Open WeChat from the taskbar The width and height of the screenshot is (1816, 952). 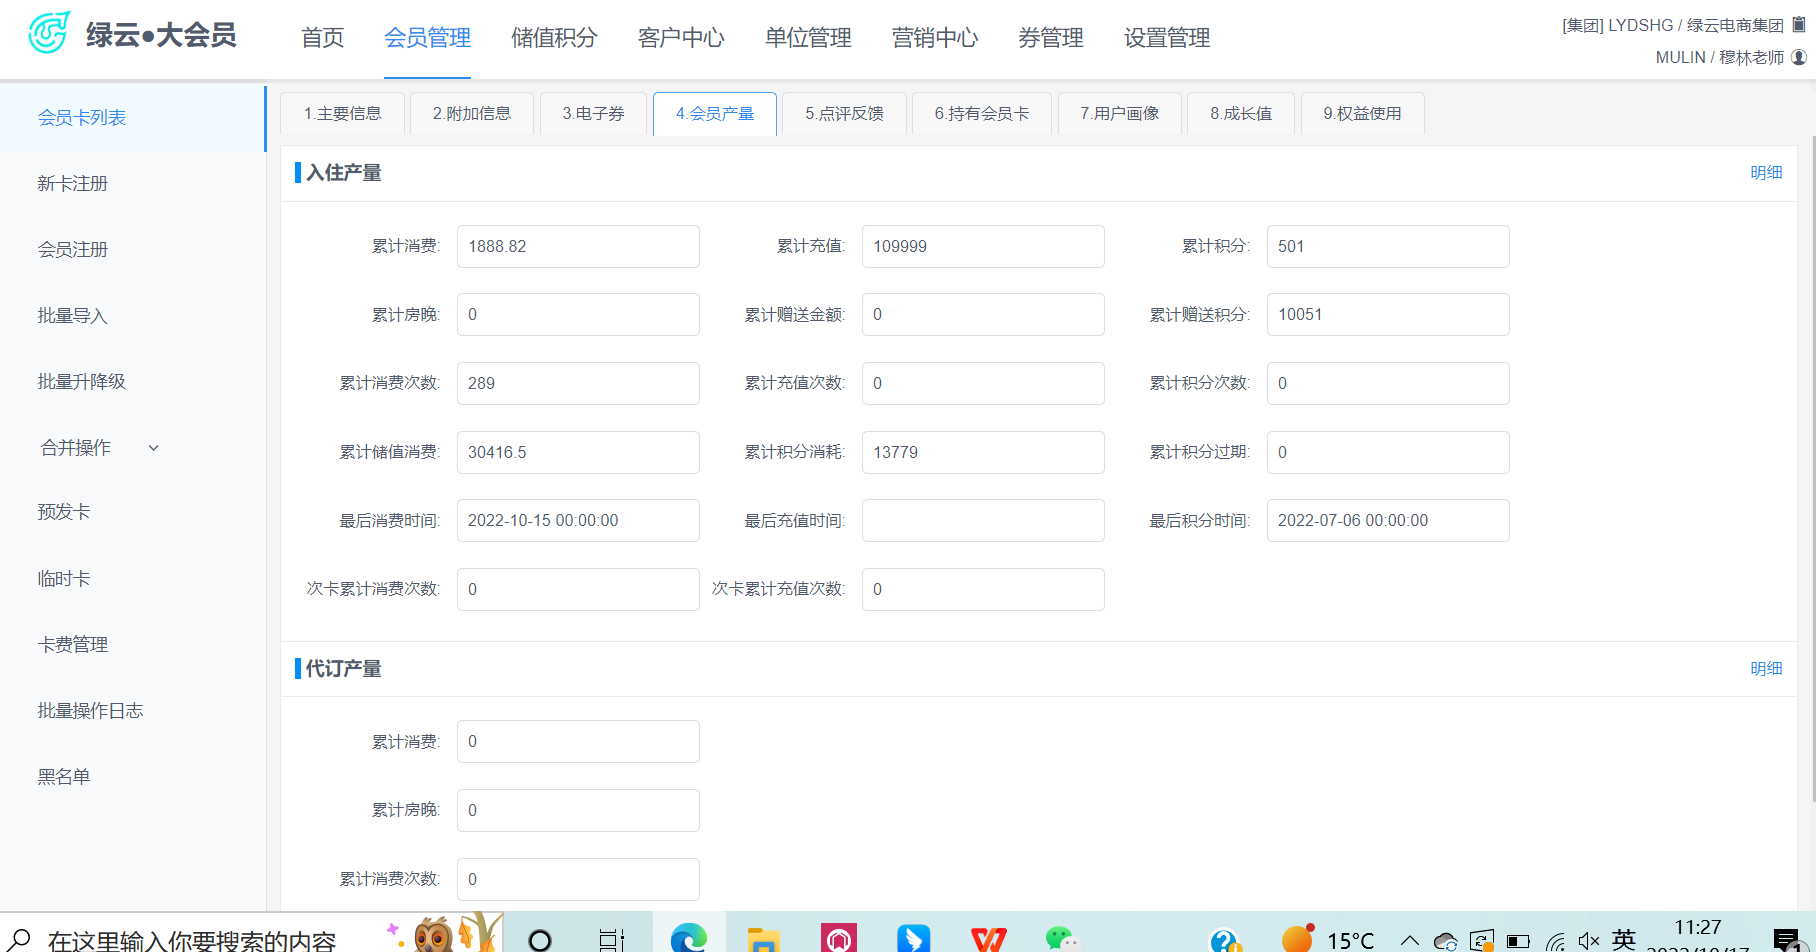pos(1061,938)
